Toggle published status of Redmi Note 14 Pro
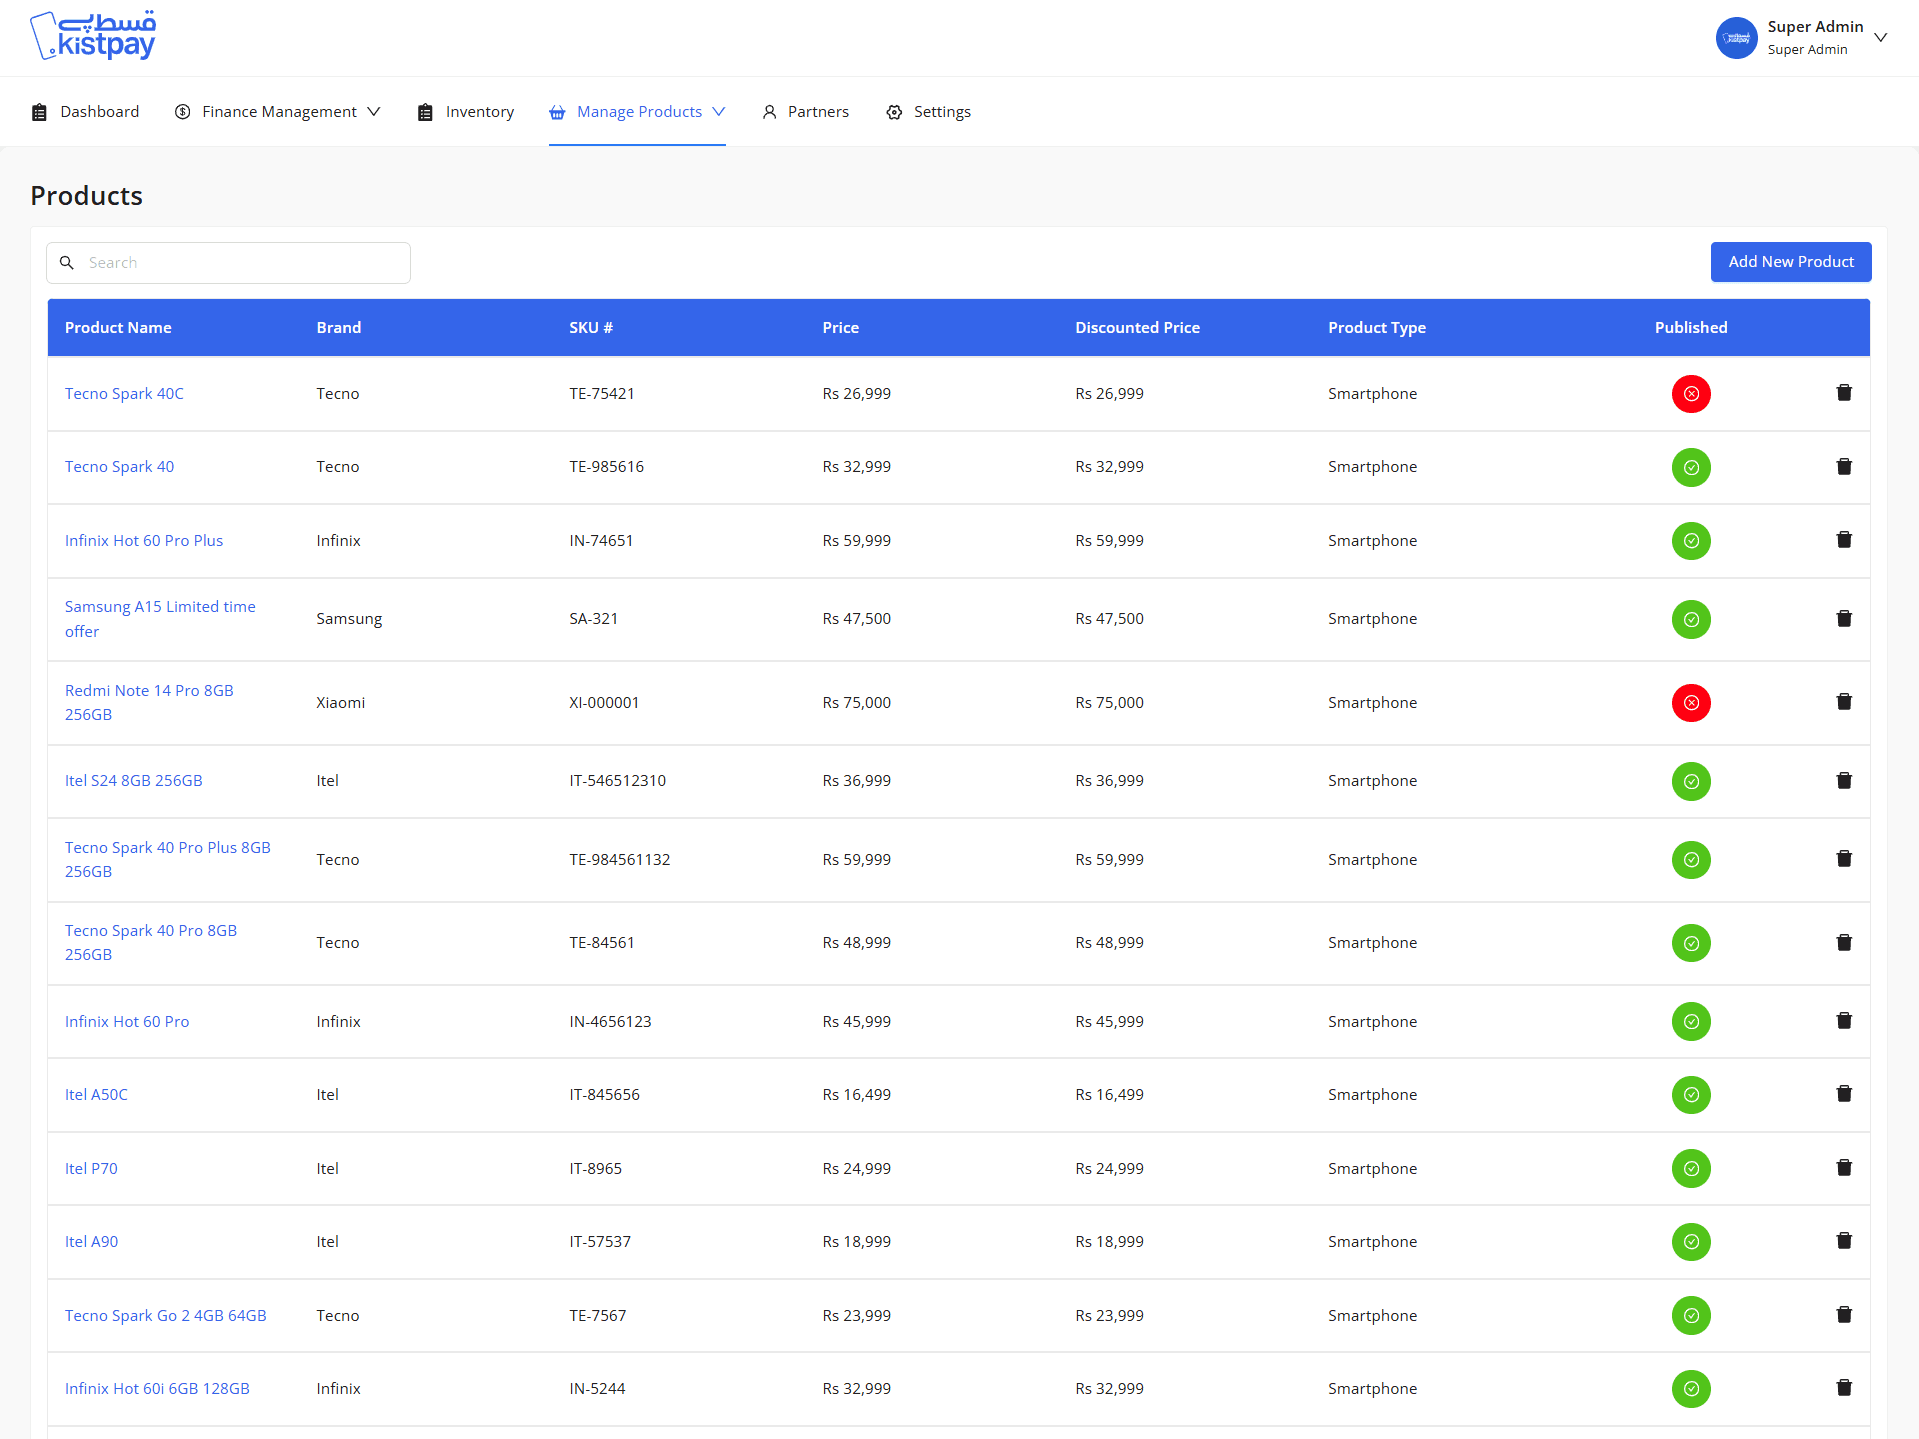The width and height of the screenshot is (1919, 1439). coord(1690,703)
